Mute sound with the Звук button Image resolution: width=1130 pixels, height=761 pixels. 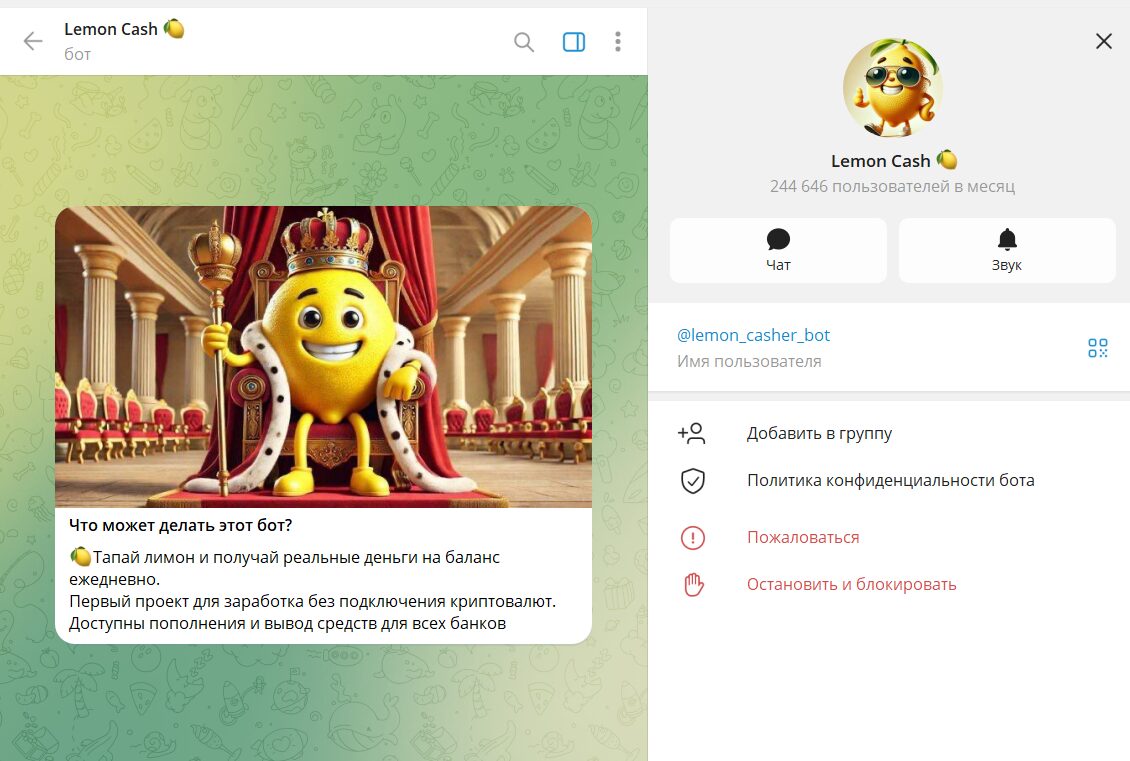pos(1007,250)
